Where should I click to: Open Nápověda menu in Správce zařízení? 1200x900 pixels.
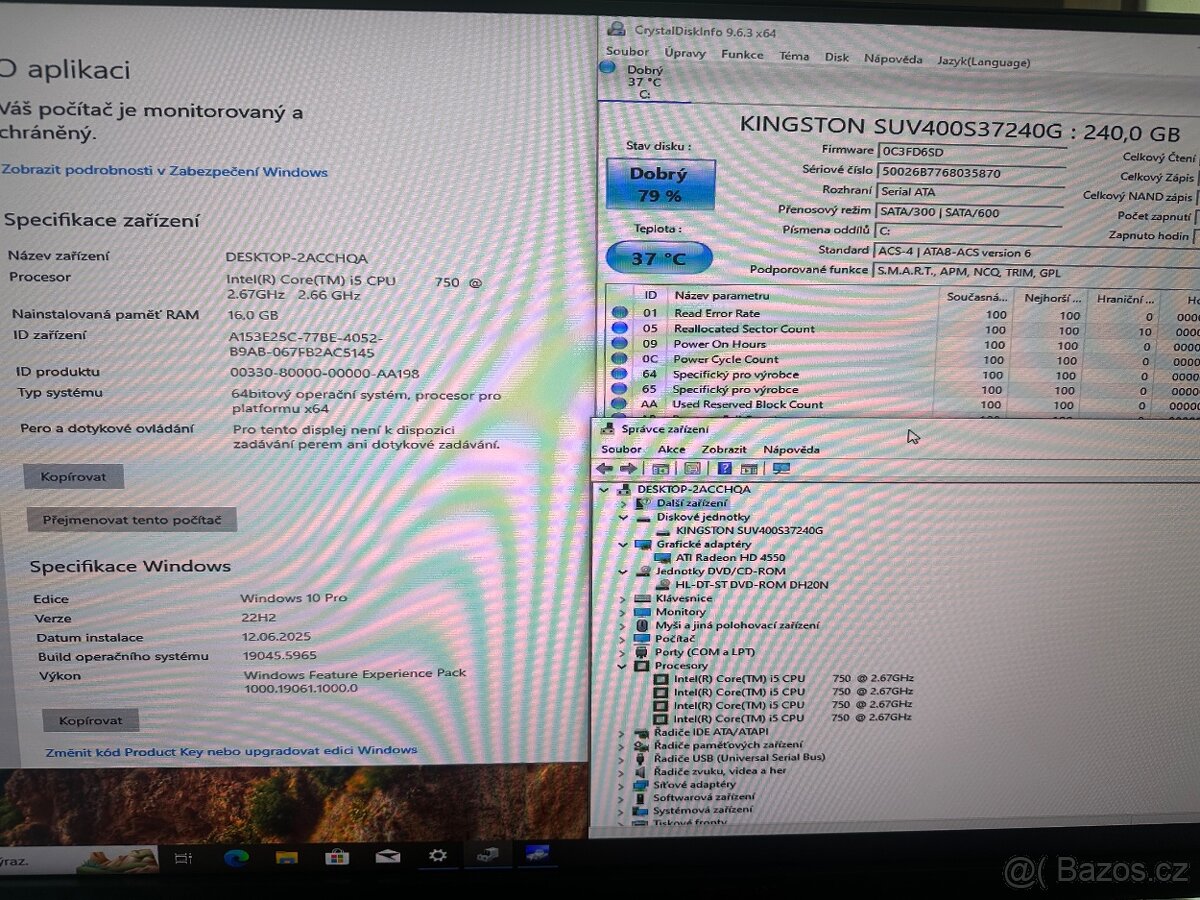[x=791, y=450]
